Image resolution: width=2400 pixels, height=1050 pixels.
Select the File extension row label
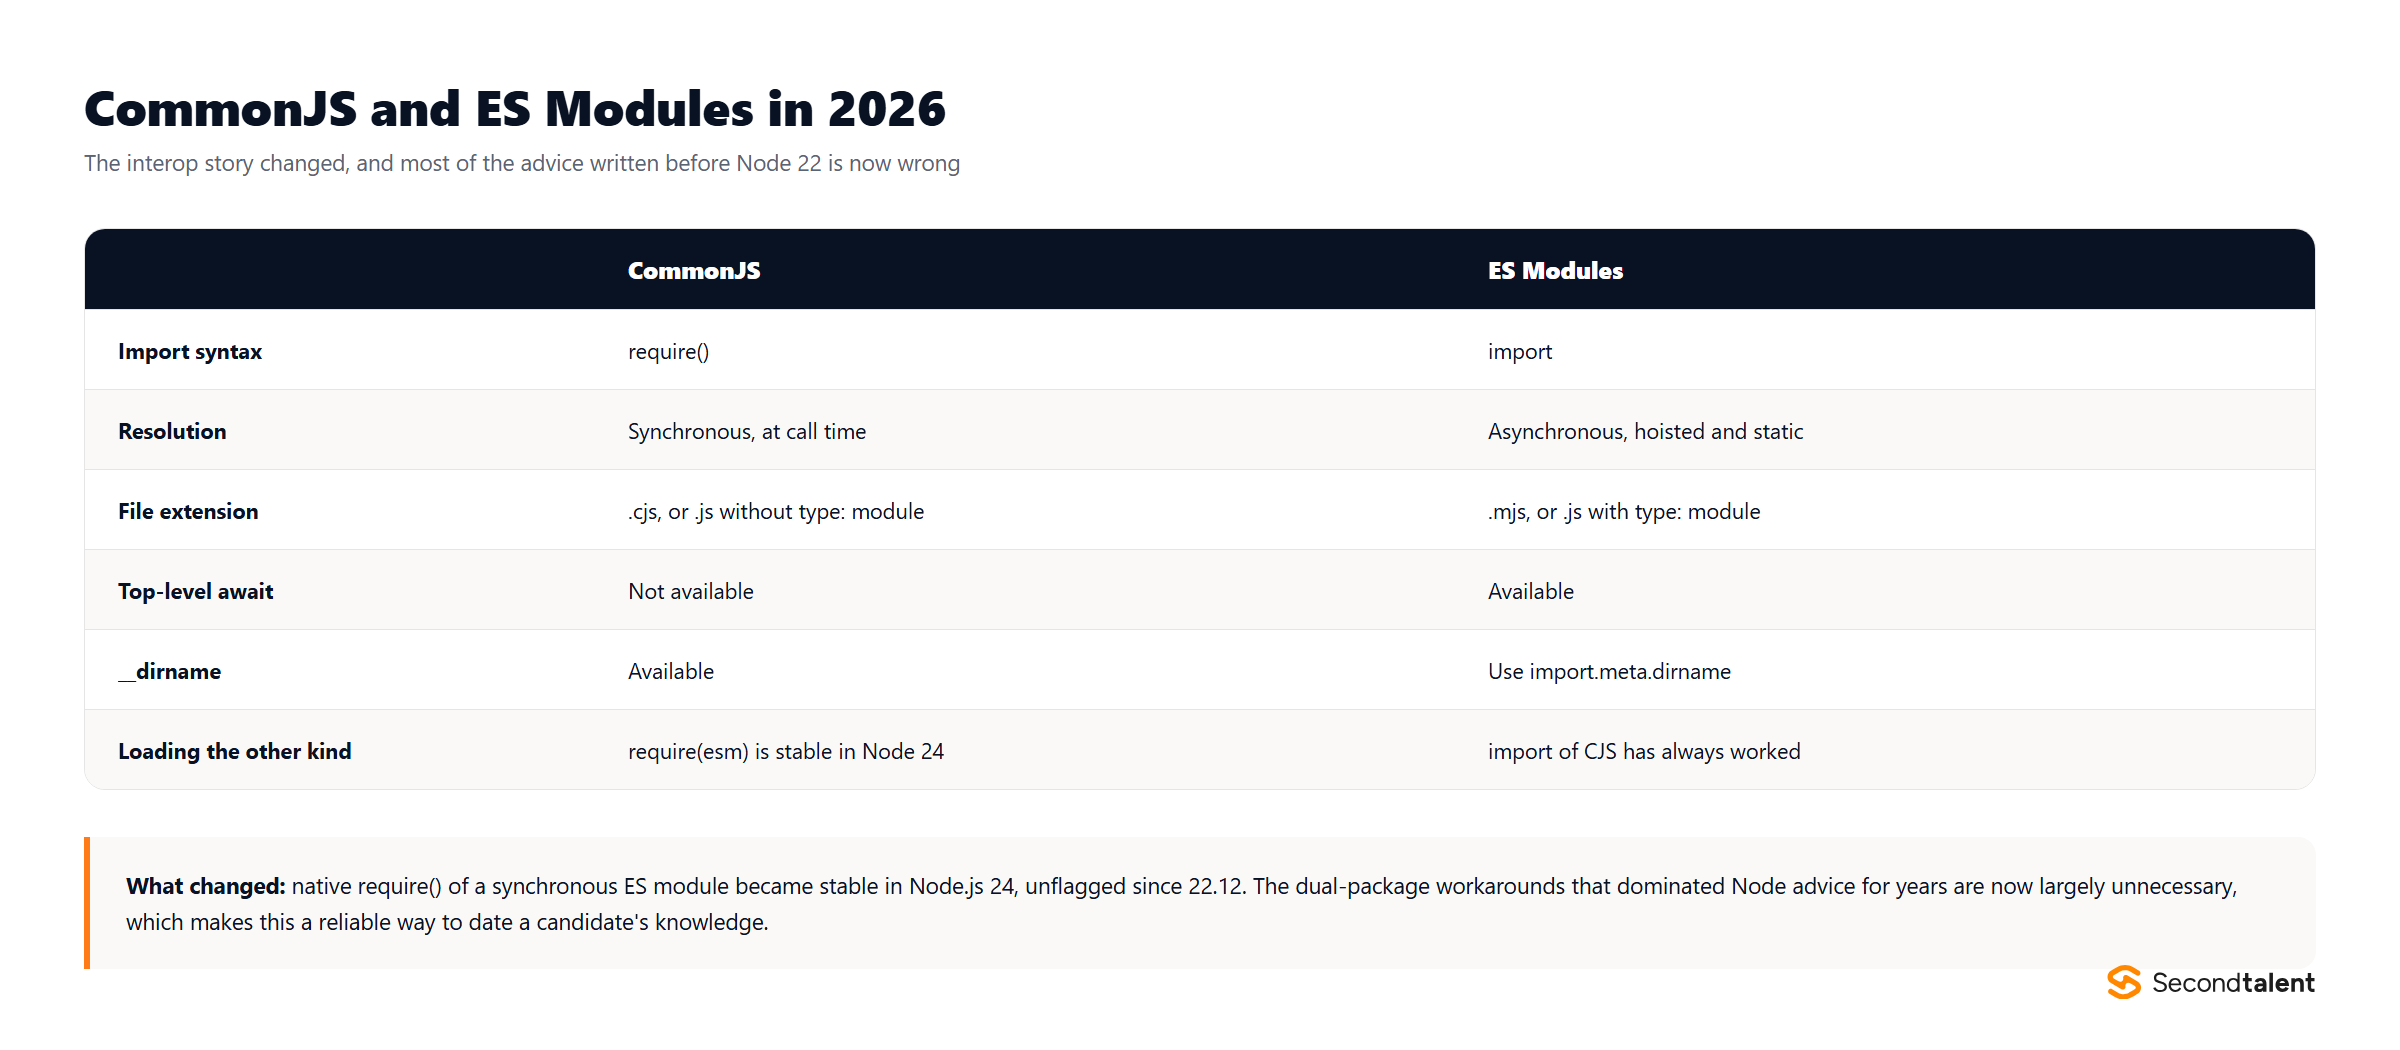[188, 511]
